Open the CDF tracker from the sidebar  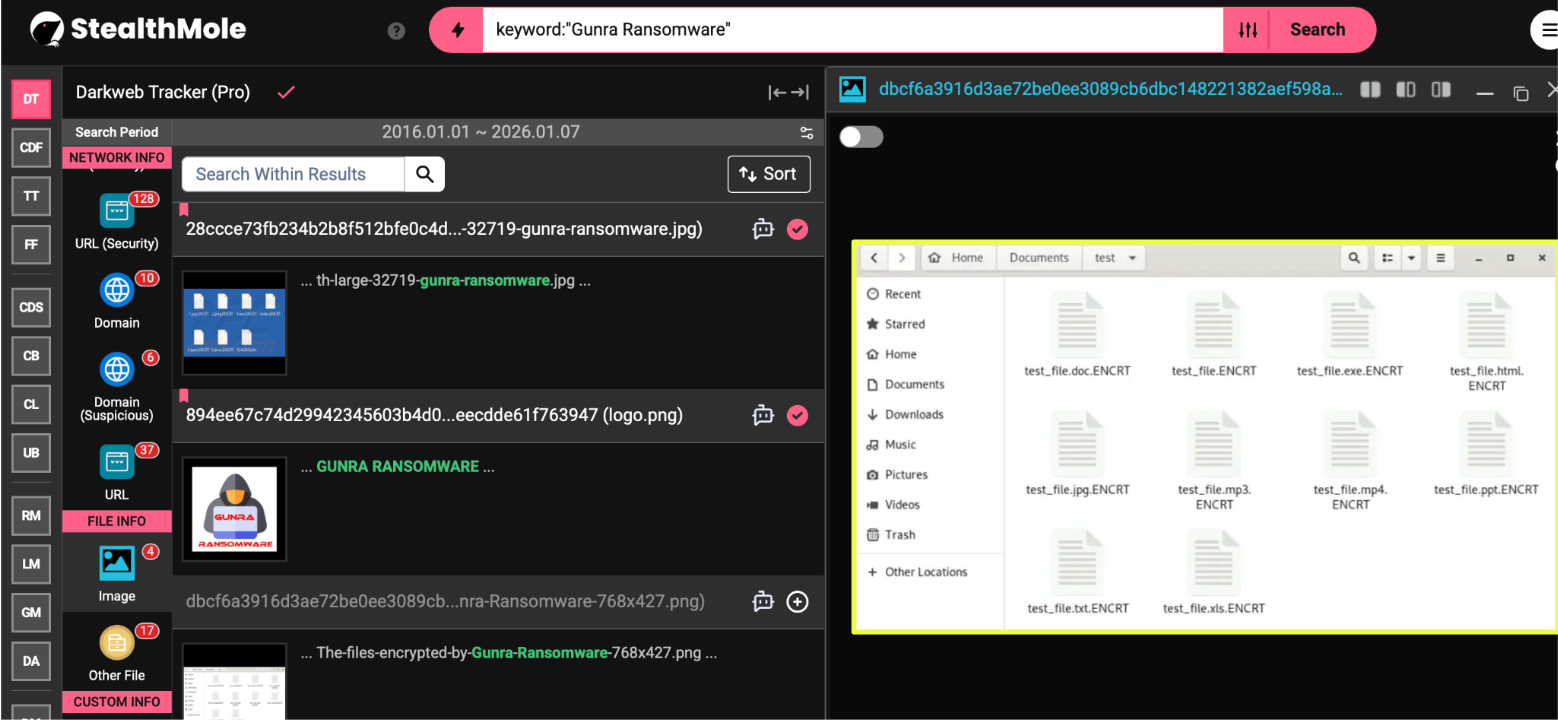pyautogui.click(x=30, y=147)
